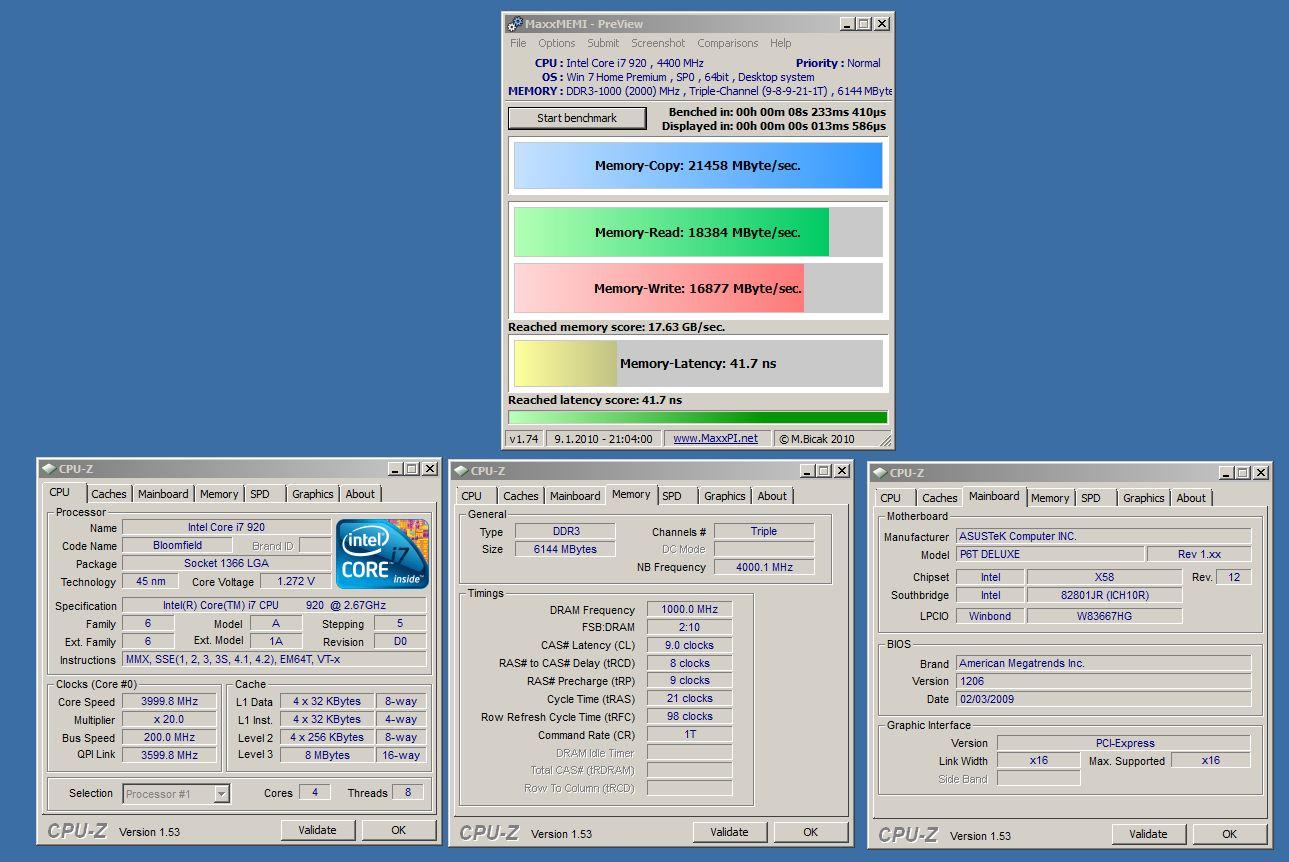This screenshot has width=1289, height=862.
Task: Click the FSB:DRAM 2:10 field
Action: [x=689, y=628]
